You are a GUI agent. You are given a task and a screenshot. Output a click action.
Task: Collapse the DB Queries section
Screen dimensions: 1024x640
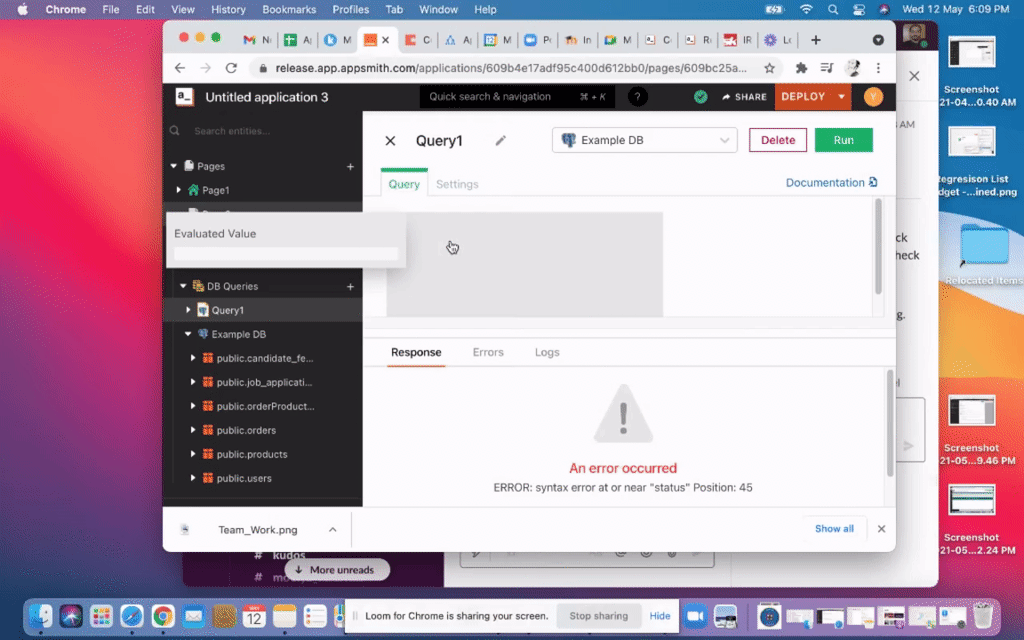[x=182, y=285]
